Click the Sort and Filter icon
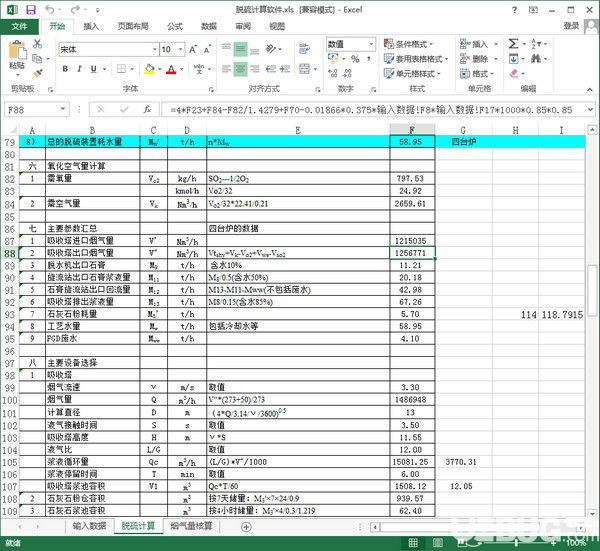The image size is (600, 551). point(535,44)
